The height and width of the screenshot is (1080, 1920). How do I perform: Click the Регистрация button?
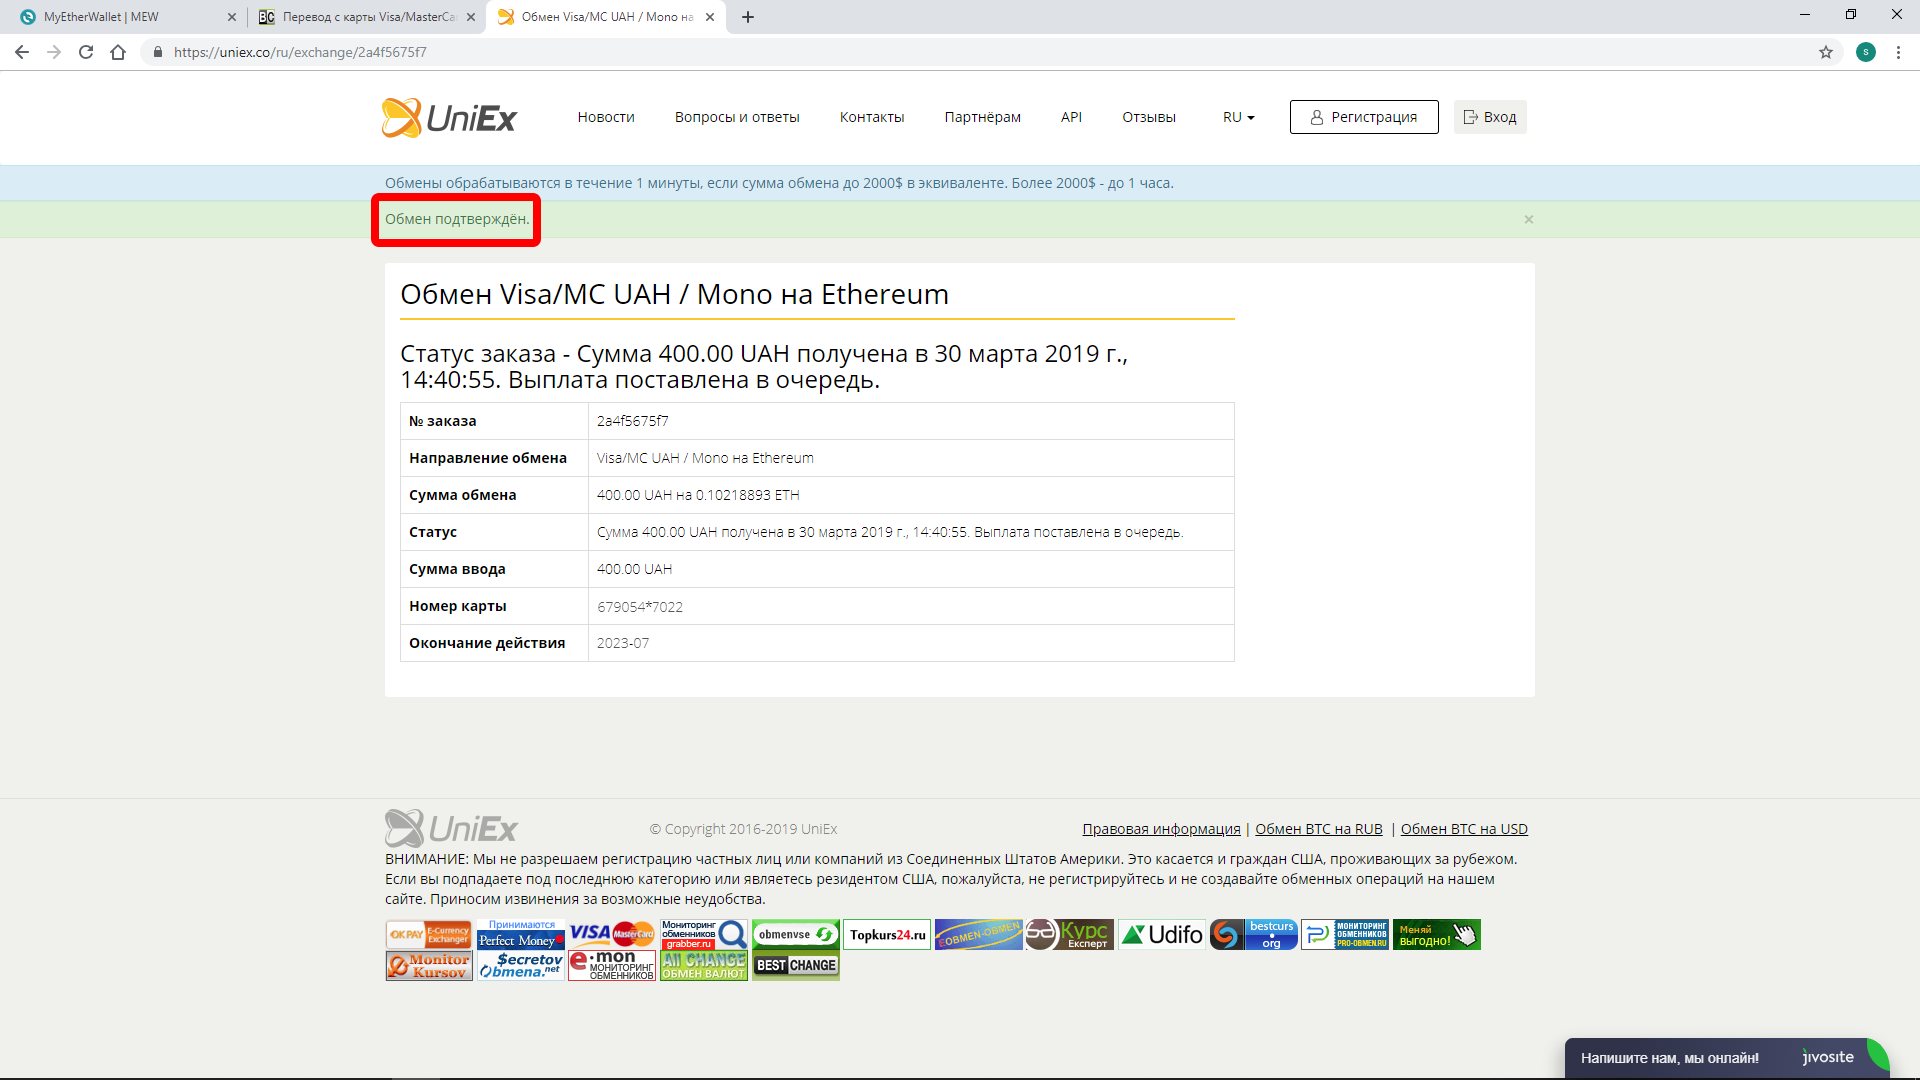(x=1364, y=117)
